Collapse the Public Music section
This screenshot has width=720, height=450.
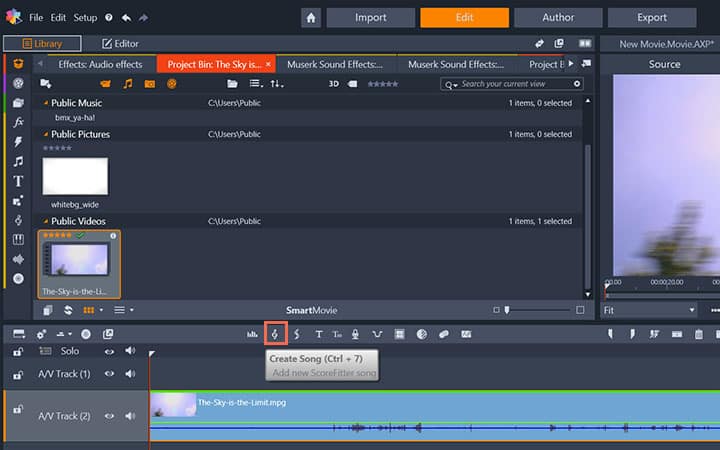click(45, 103)
